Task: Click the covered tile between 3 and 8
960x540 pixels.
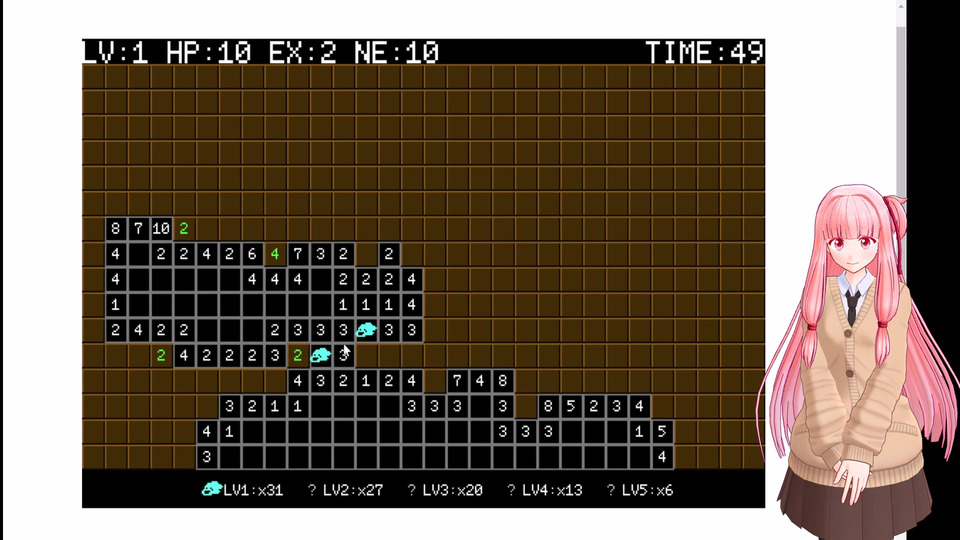Action: [x=525, y=406]
